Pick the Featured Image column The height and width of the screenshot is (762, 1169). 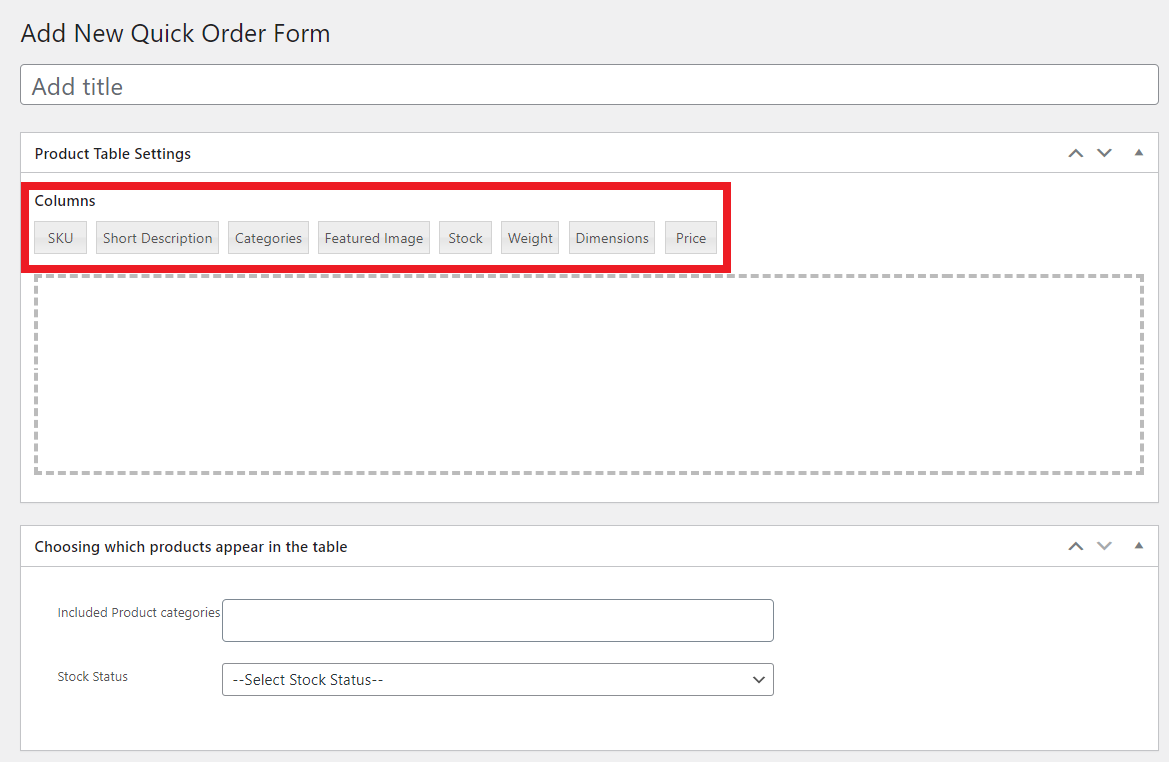tap(374, 237)
